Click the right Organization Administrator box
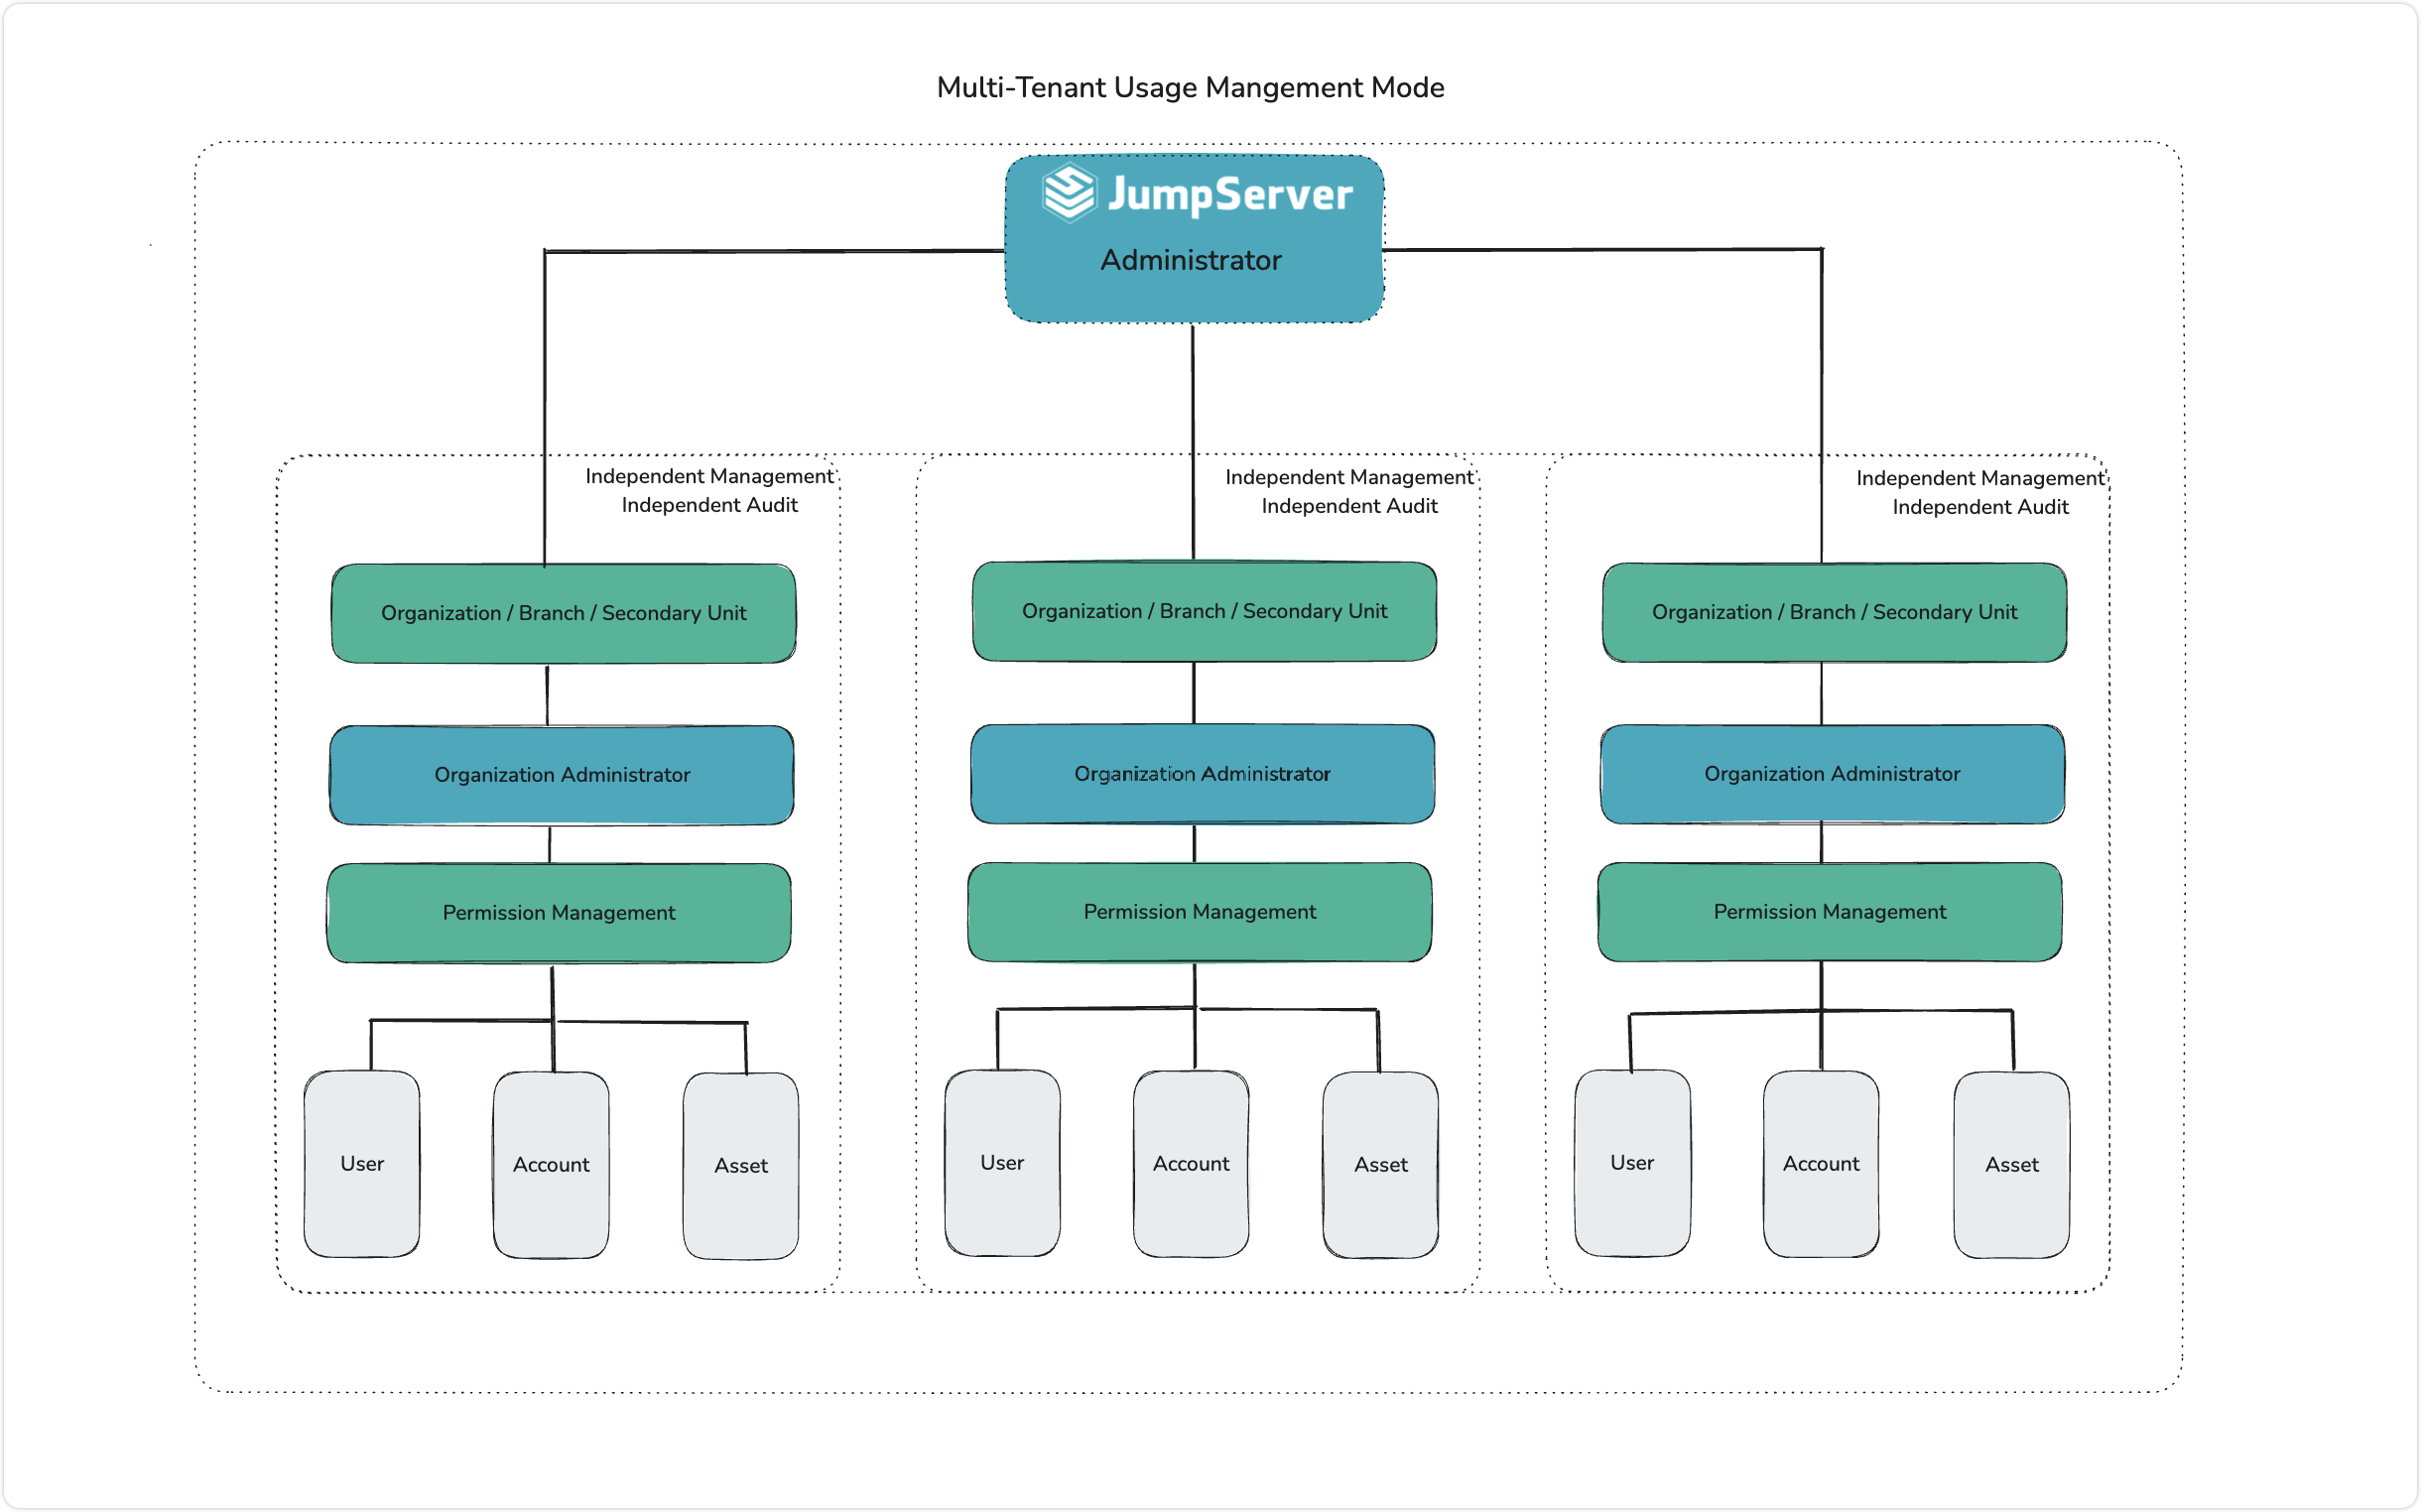The width and height of the screenshot is (2421, 1512). [x=1832, y=774]
